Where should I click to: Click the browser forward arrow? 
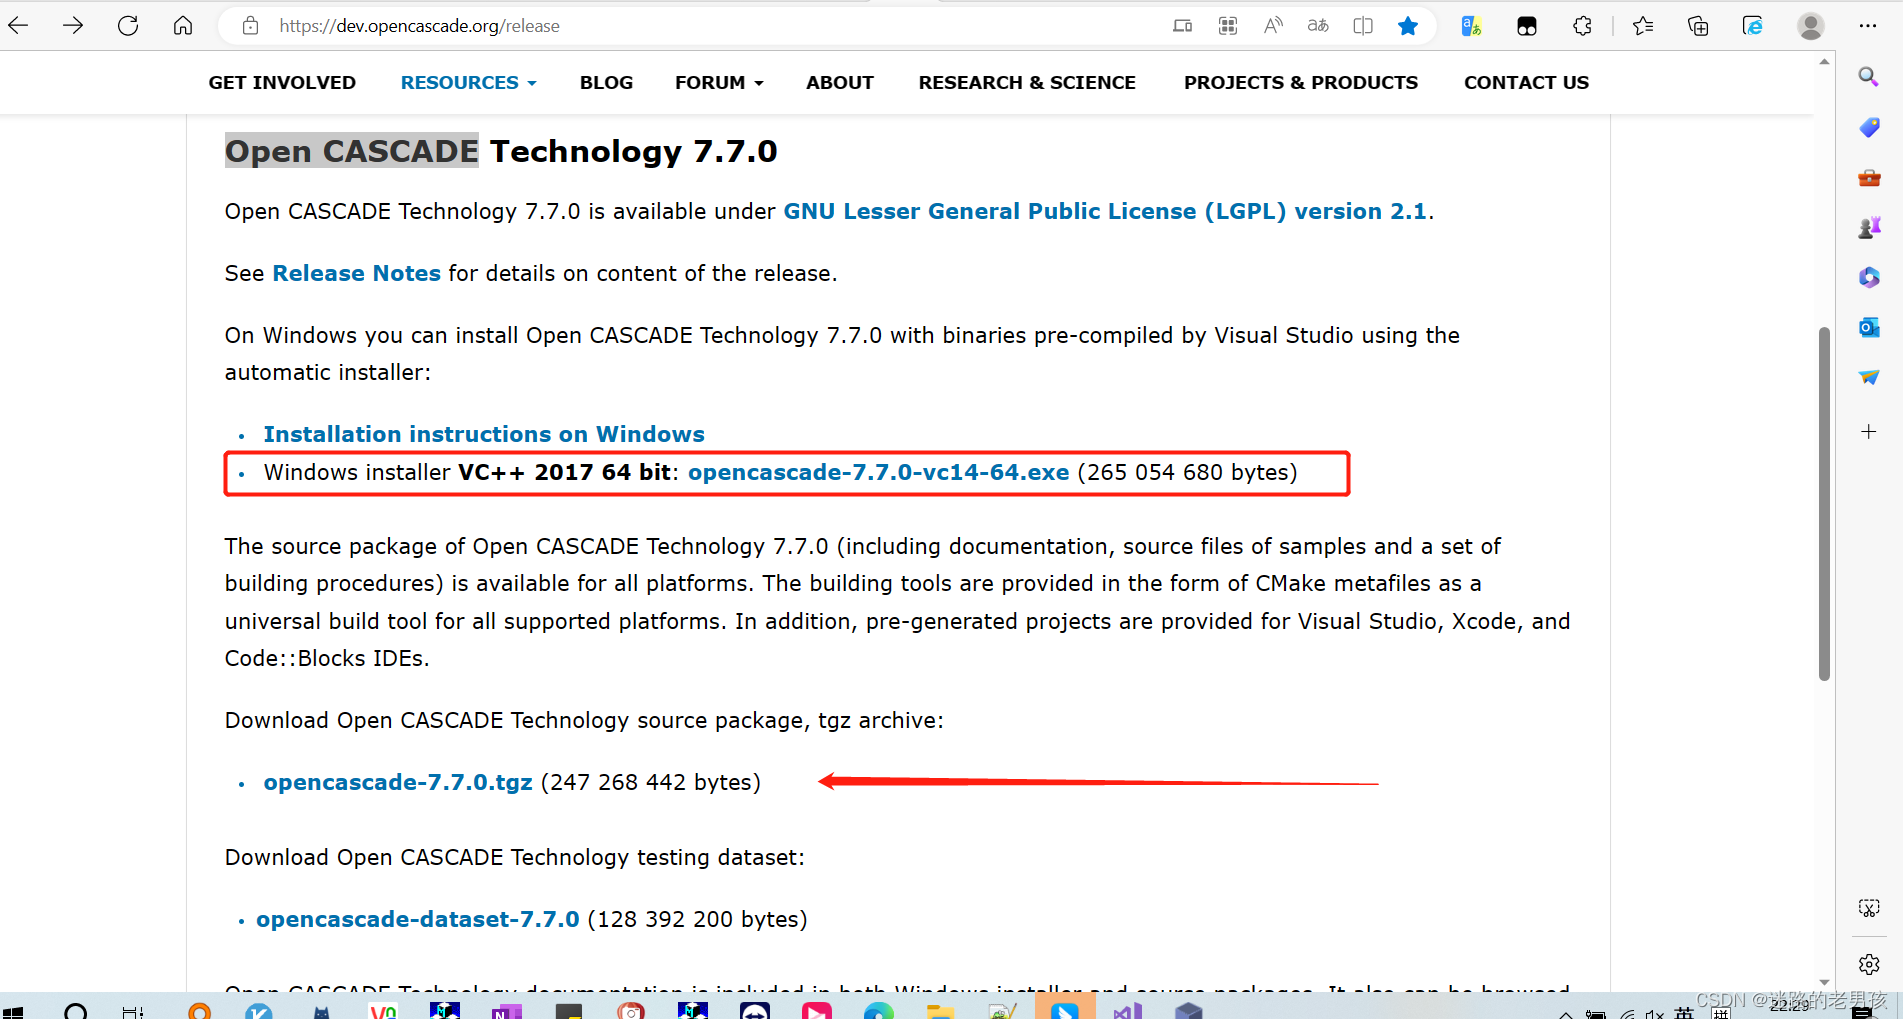(73, 26)
